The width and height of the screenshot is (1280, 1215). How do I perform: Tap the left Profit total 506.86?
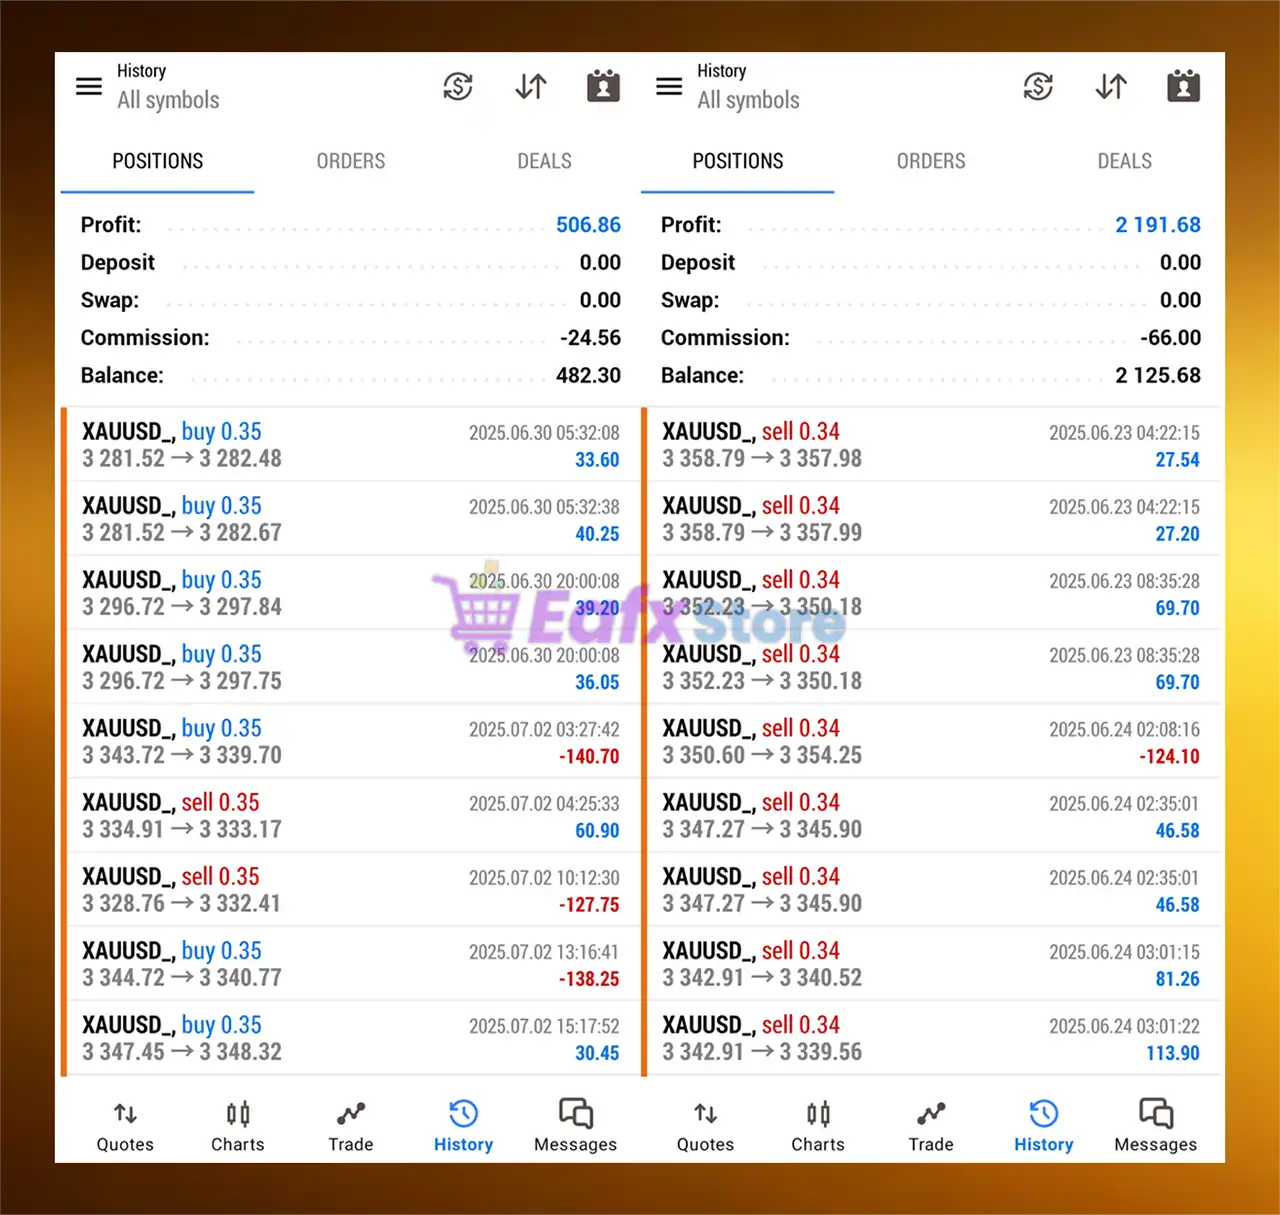588,225
